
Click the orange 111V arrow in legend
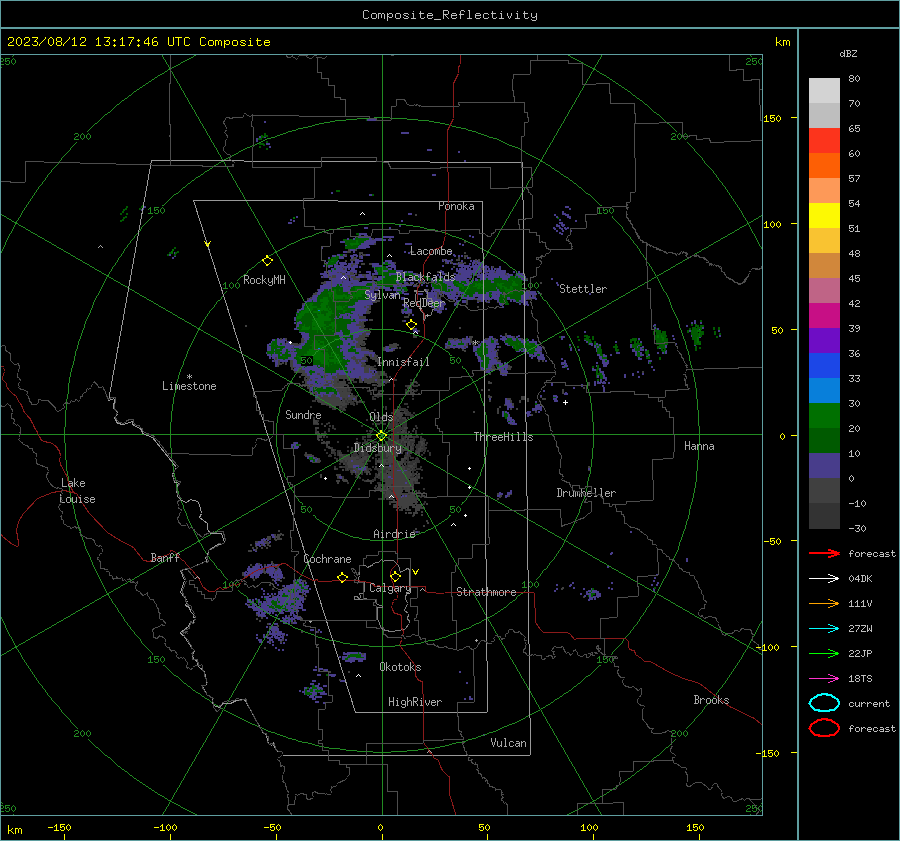[824, 603]
